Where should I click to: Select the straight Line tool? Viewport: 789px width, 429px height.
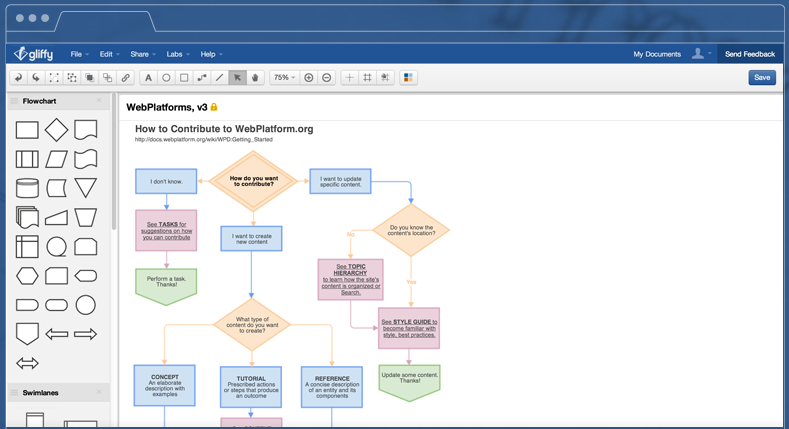(x=219, y=77)
